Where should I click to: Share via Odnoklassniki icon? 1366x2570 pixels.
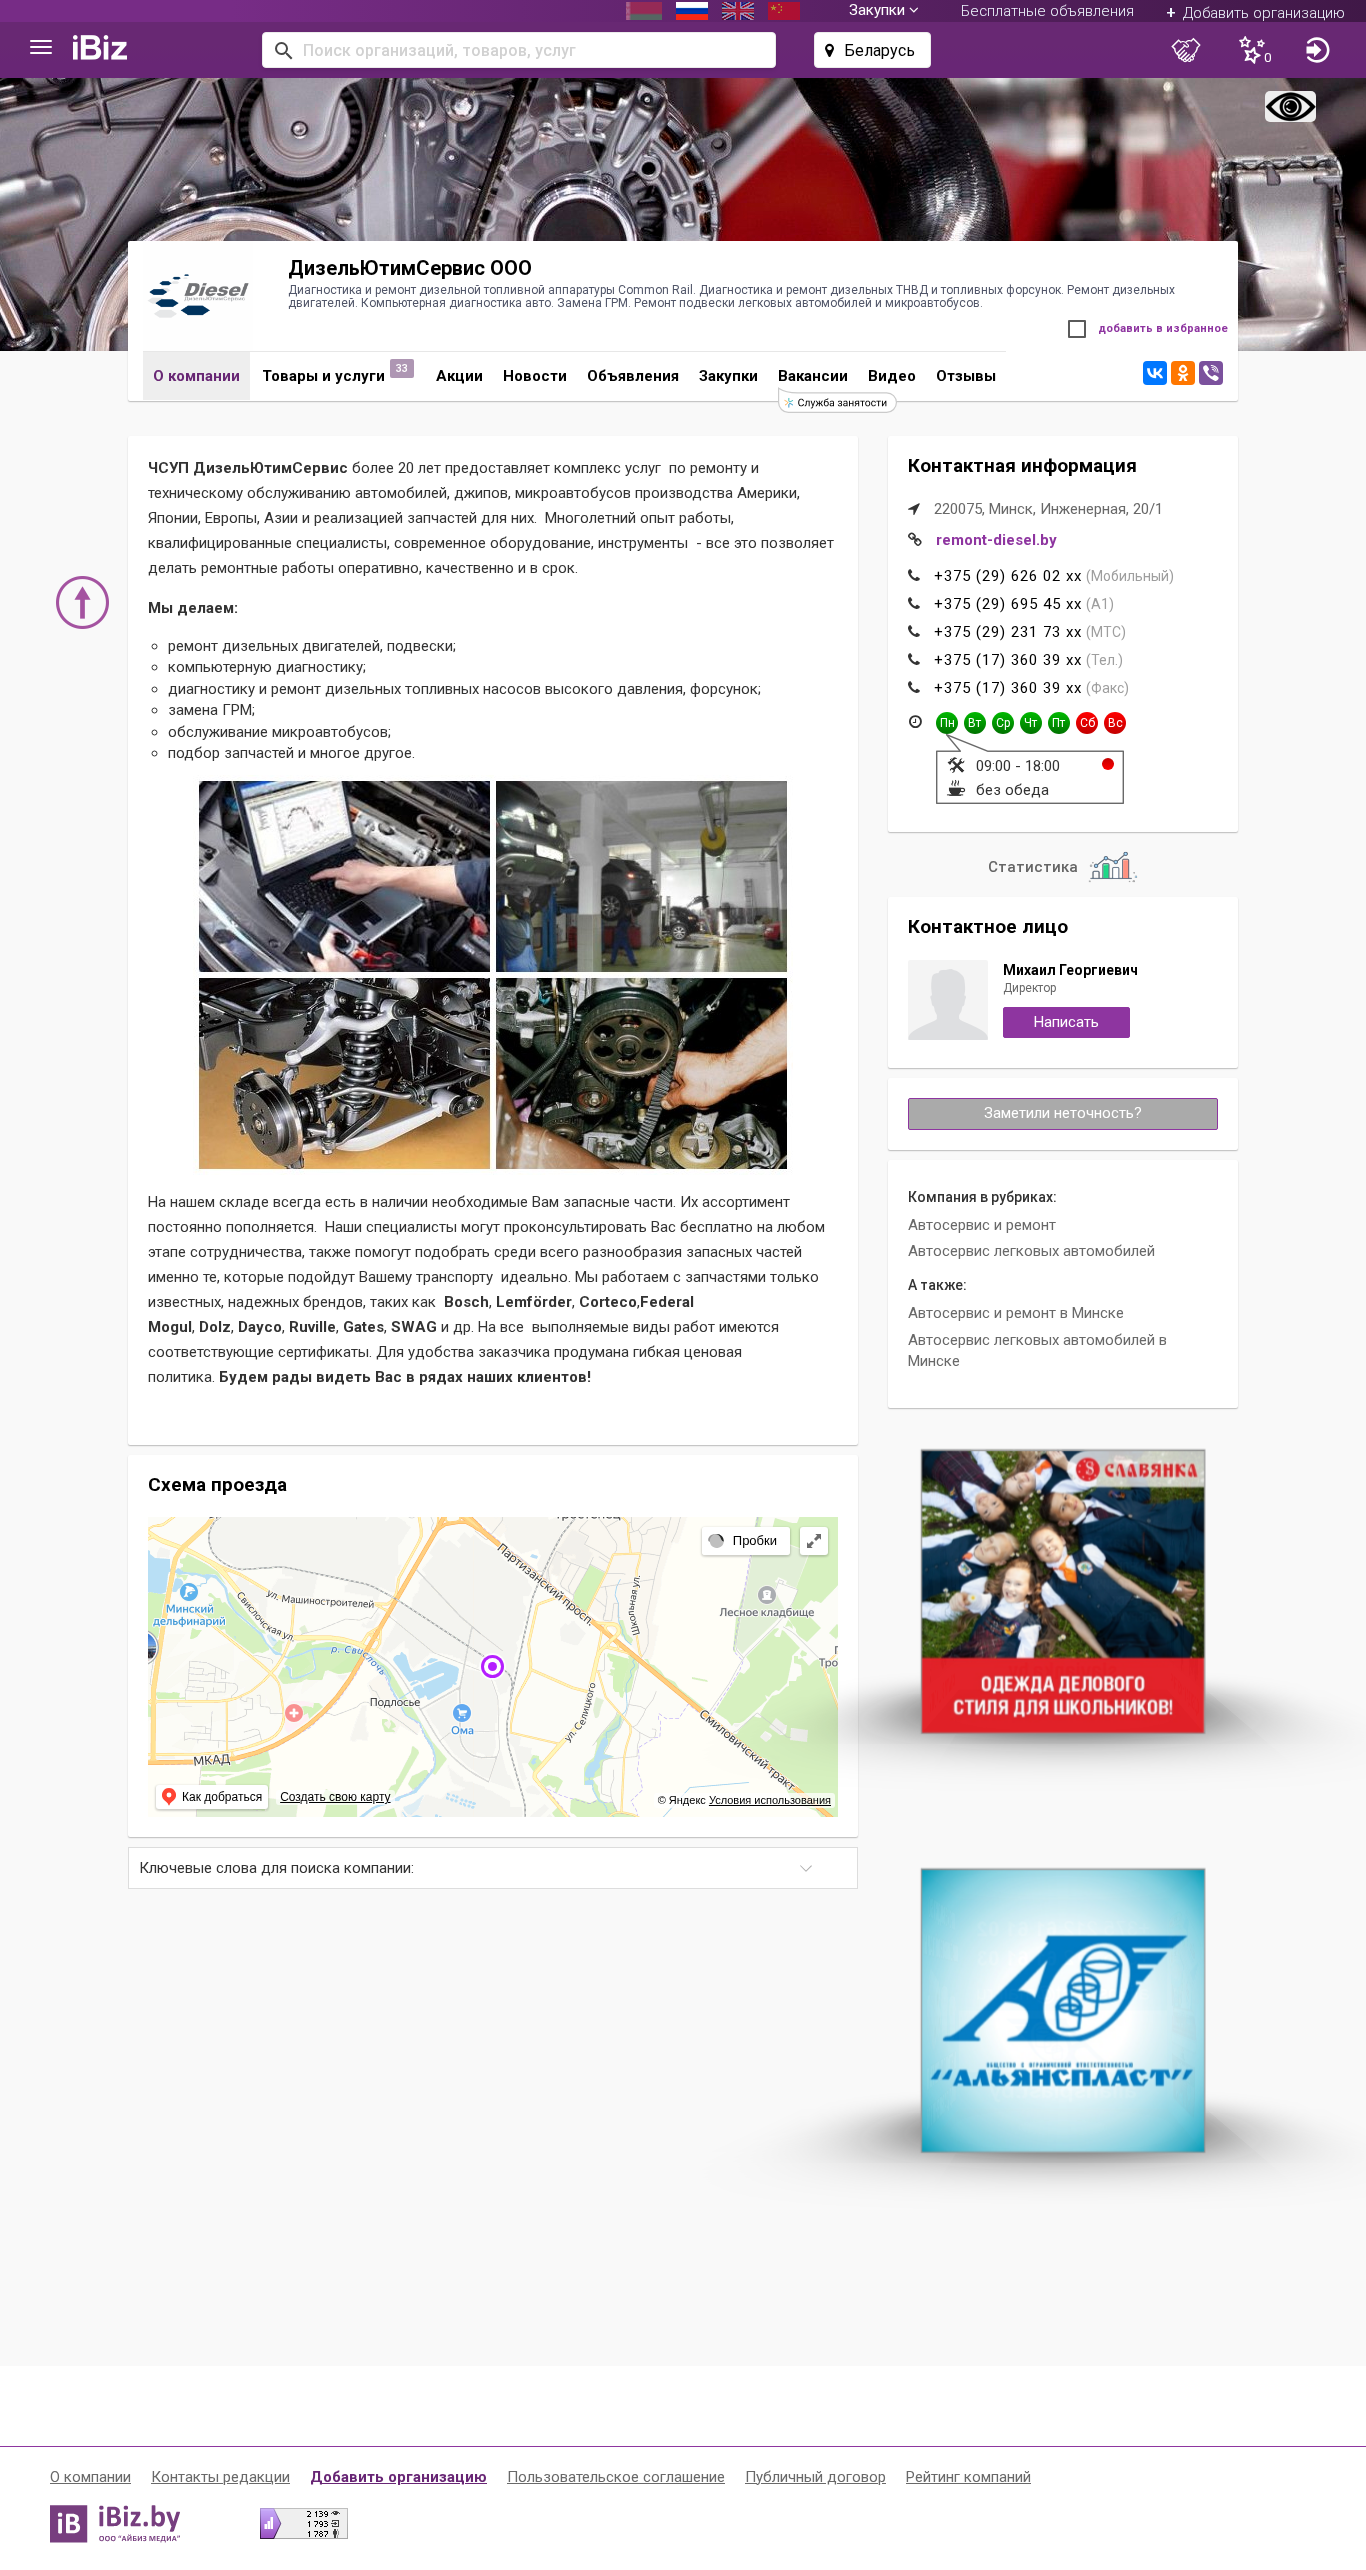click(1183, 373)
